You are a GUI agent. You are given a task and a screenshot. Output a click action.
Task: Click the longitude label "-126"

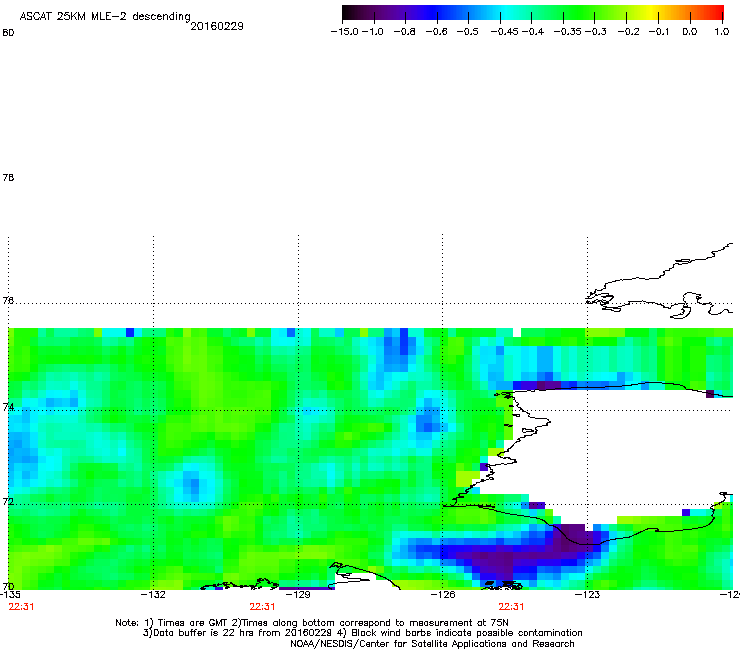point(443,594)
